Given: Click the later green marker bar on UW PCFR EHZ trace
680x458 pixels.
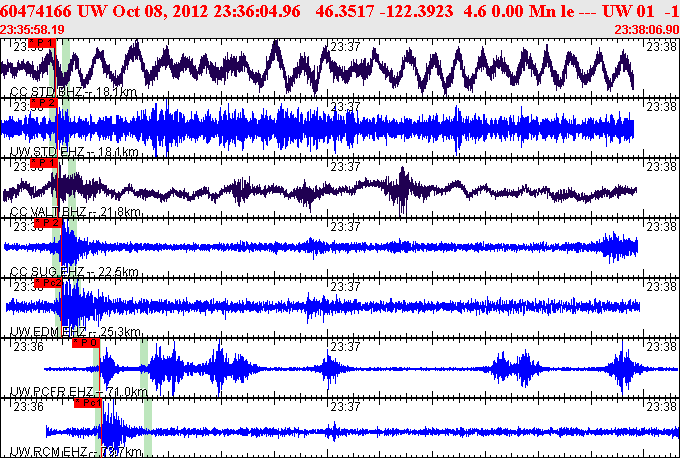Looking at the screenshot, I should pyautogui.click(x=144, y=368).
